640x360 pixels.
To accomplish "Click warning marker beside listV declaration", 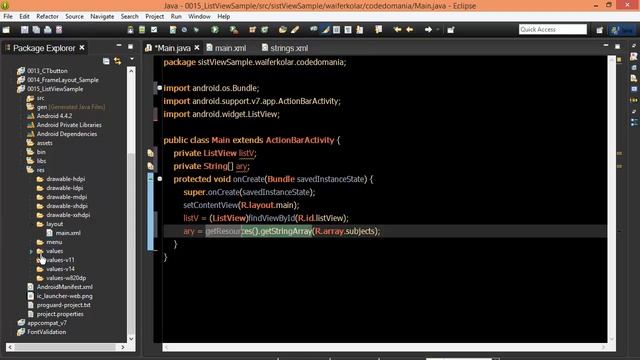I will [151, 153].
